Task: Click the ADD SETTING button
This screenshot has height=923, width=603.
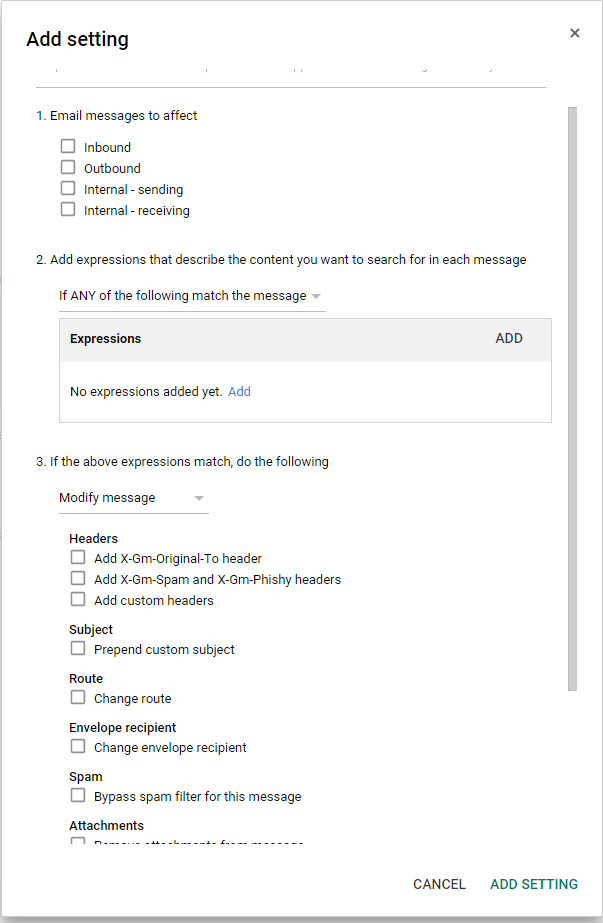Action: pyautogui.click(x=534, y=884)
